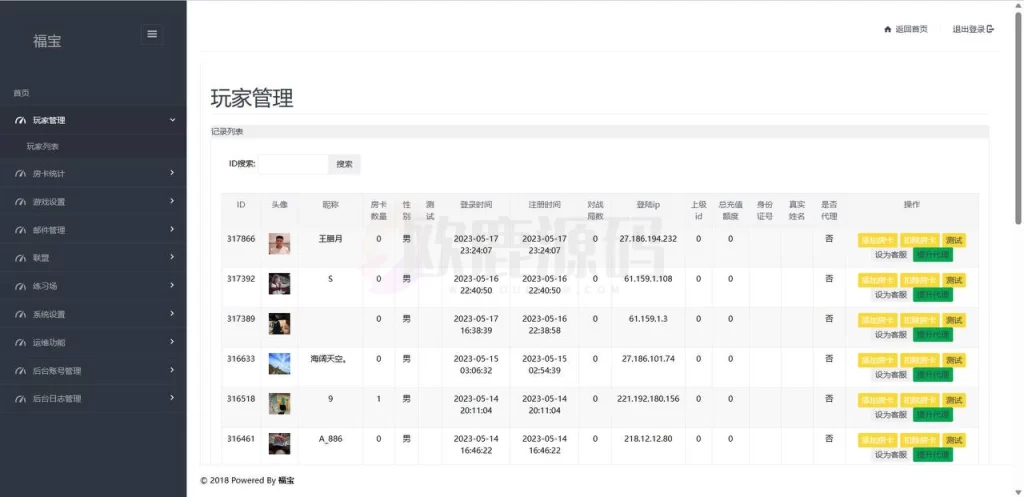Viewport: 1024px width, 497px height.
Task: Click the avatar of player 王丽月
Action: [x=280, y=244]
